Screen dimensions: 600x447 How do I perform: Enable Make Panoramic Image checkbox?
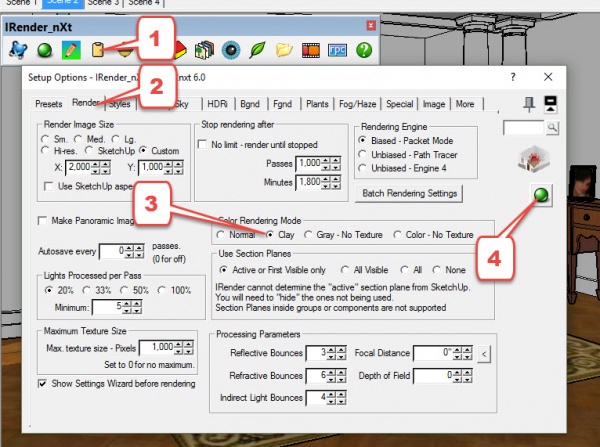click(x=42, y=220)
